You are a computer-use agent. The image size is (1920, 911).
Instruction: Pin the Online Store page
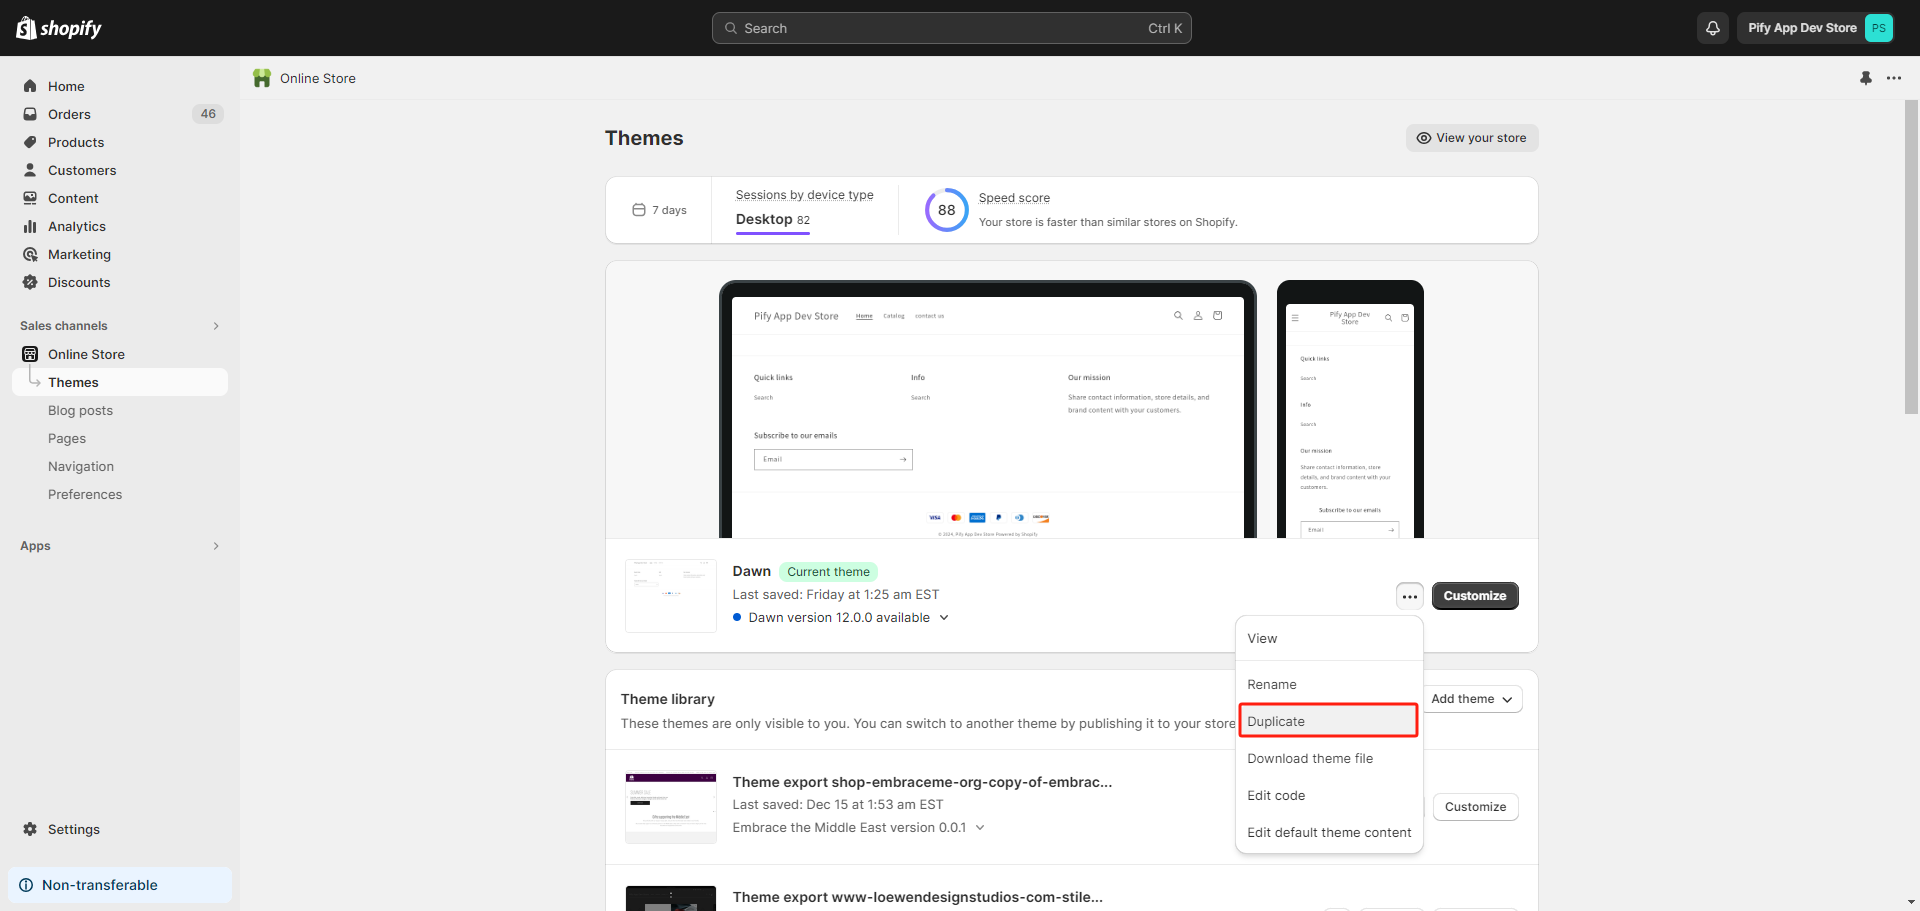(x=1866, y=78)
